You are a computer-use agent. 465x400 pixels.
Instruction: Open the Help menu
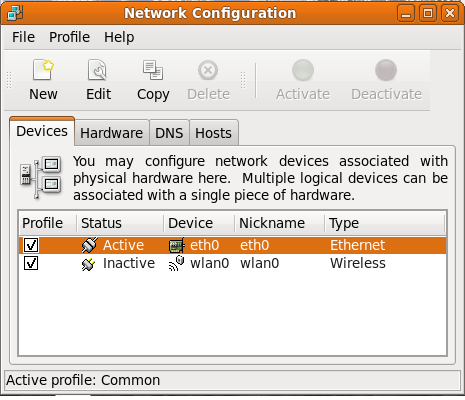[119, 37]
